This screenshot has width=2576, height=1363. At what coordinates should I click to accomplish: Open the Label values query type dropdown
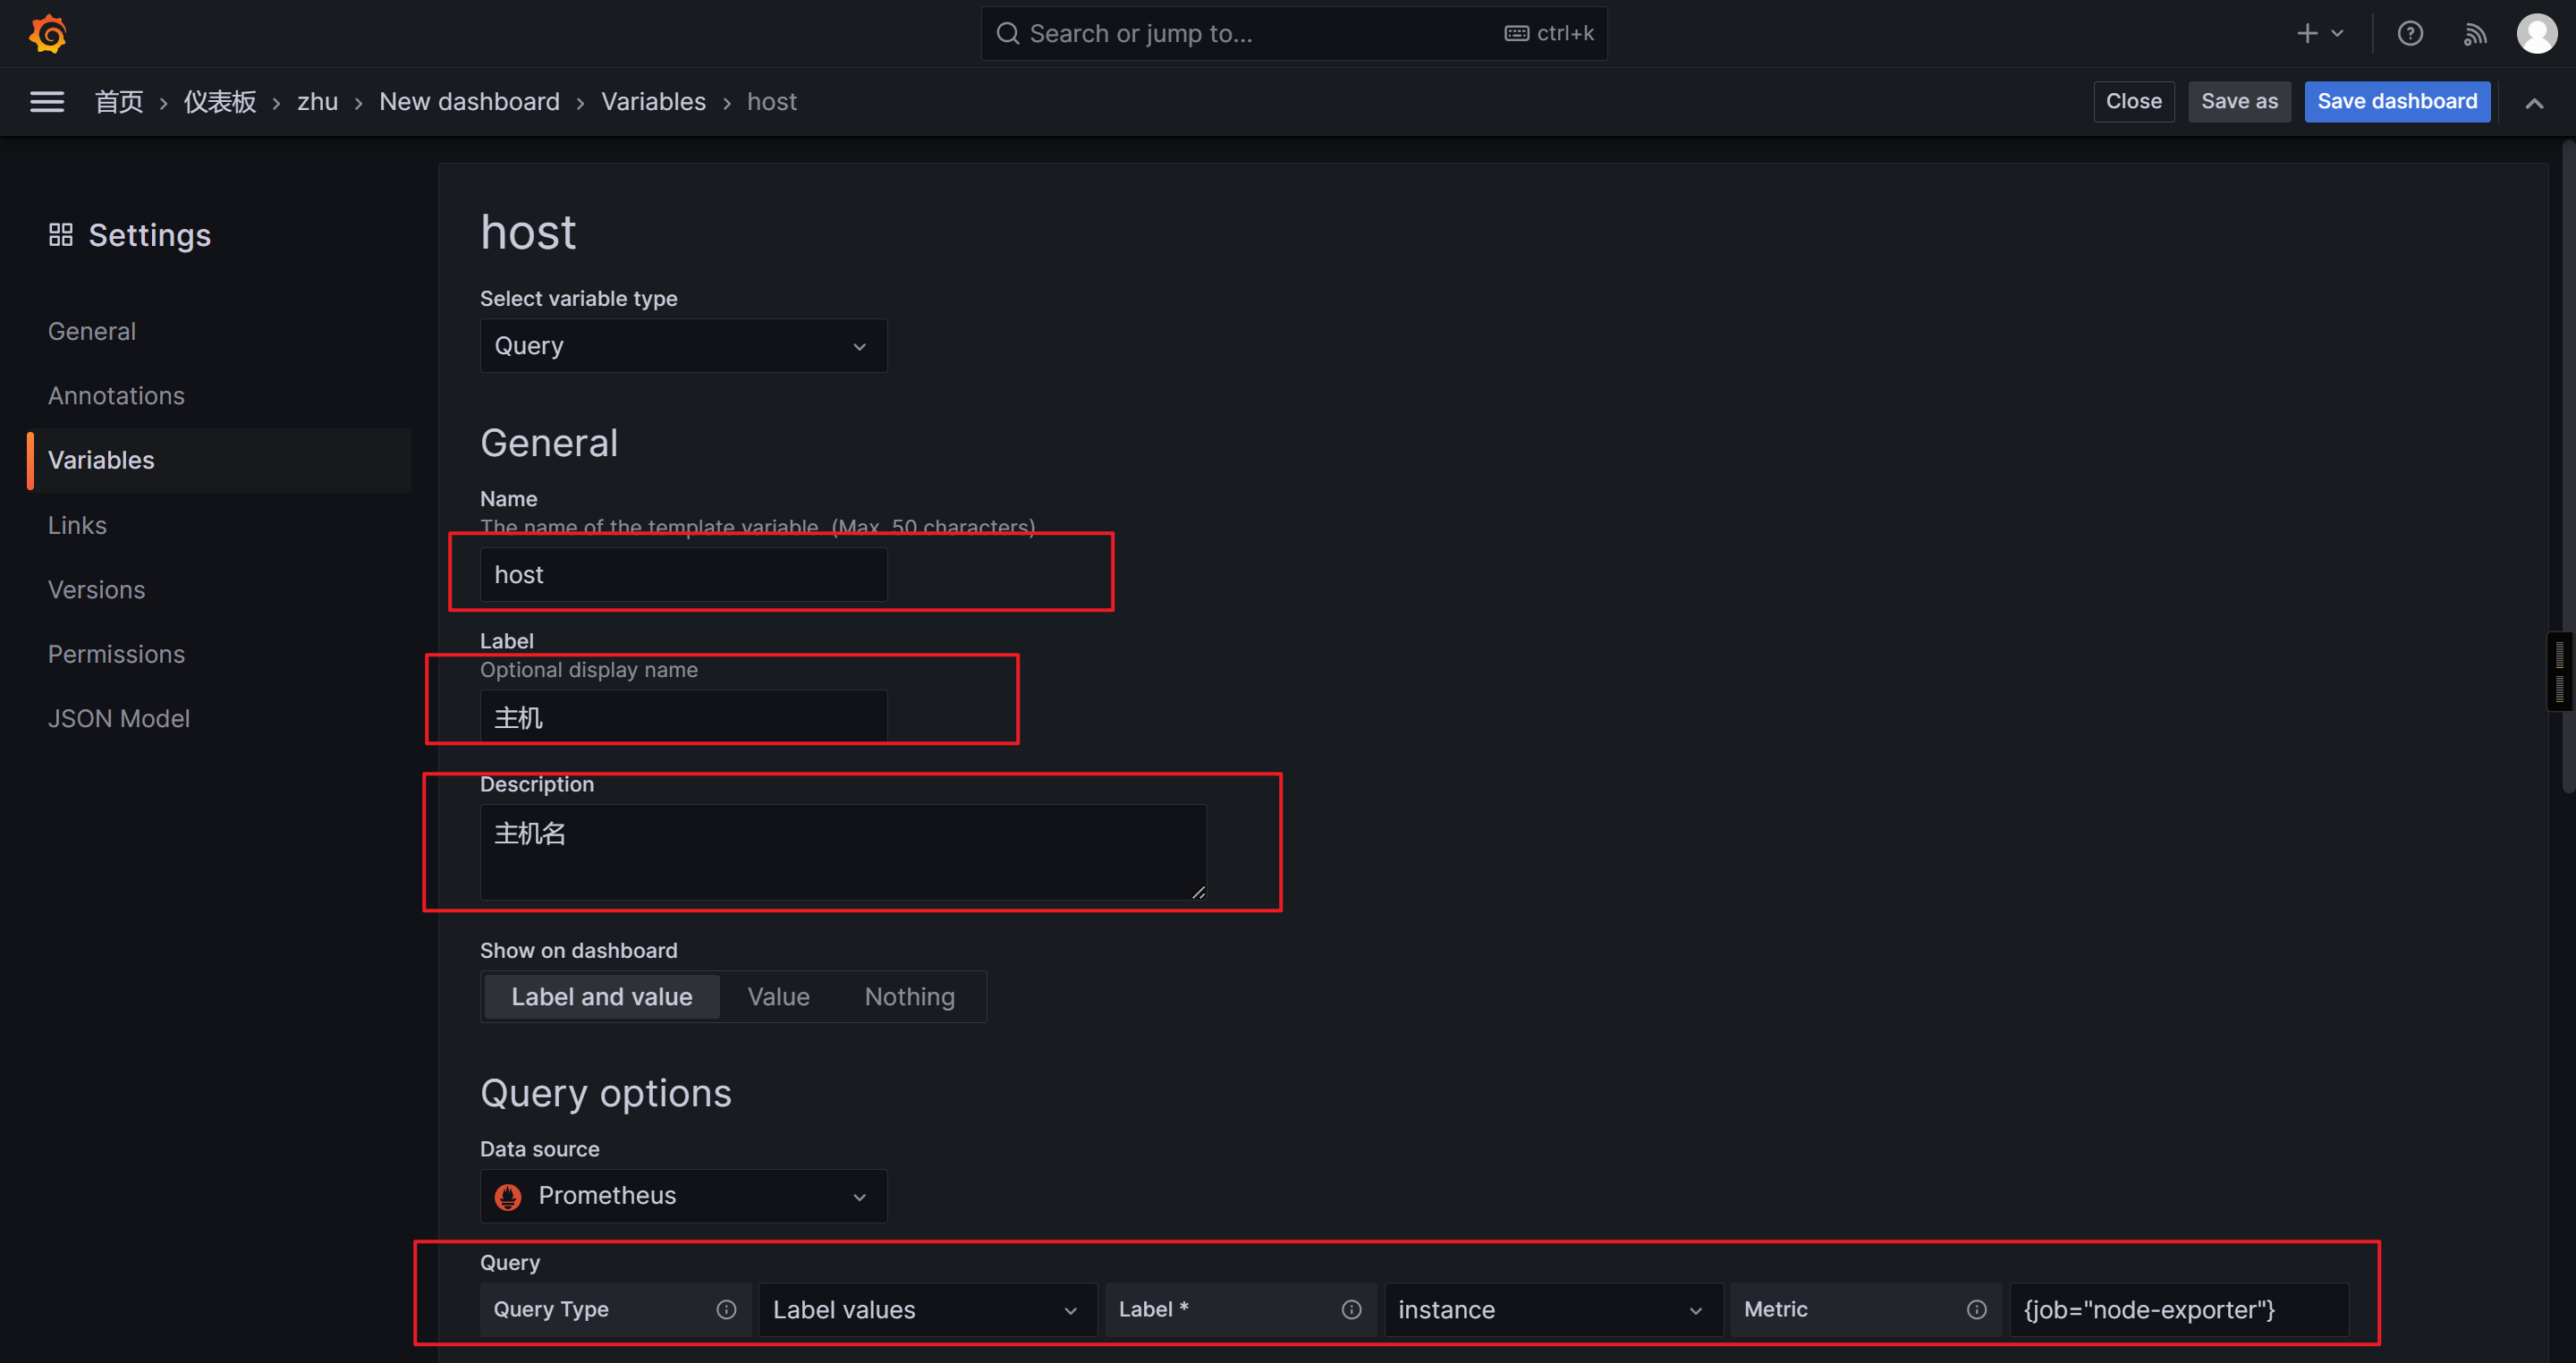[926, 1310]
